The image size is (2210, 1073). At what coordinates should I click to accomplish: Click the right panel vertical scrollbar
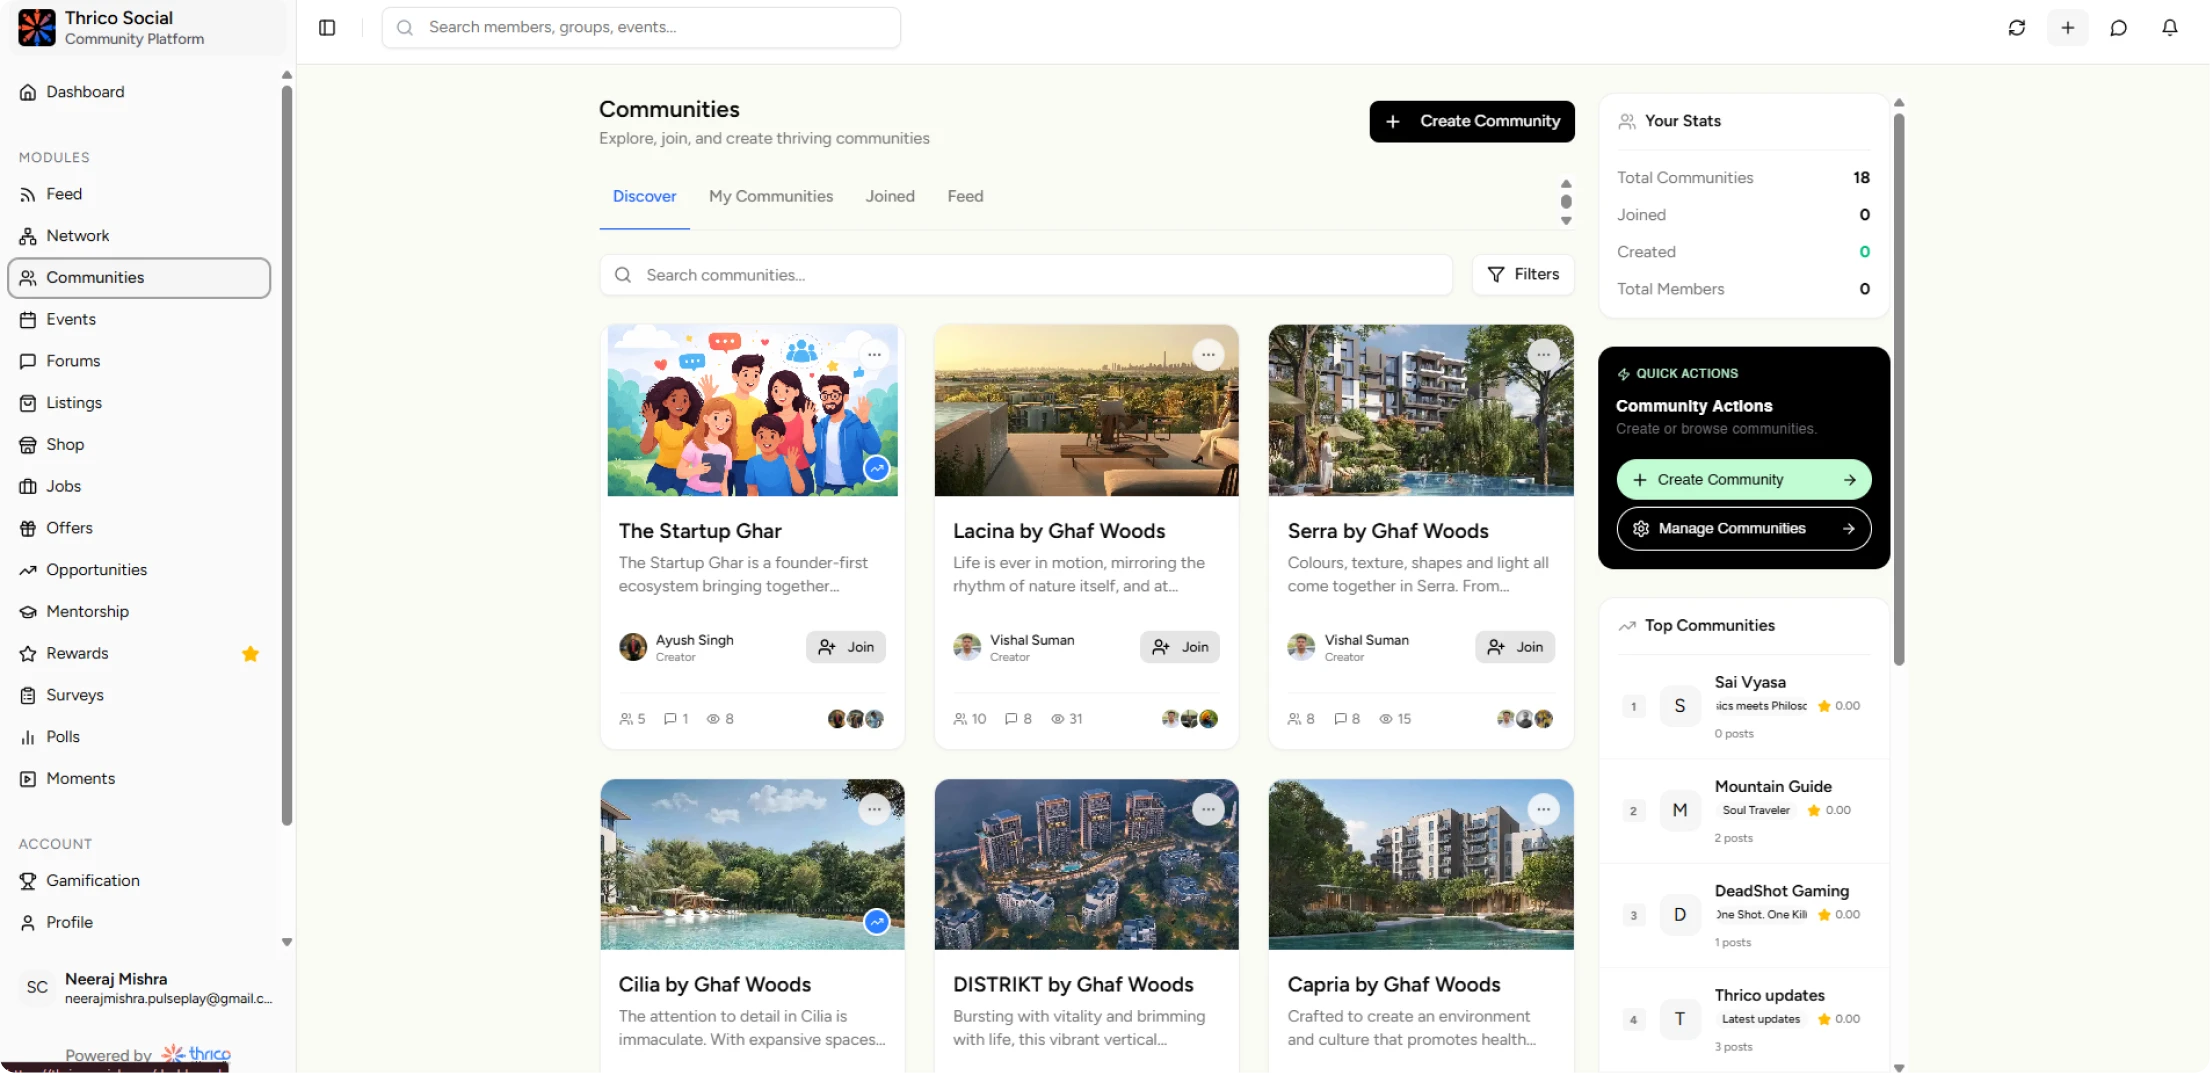(x=1899, y=390)
